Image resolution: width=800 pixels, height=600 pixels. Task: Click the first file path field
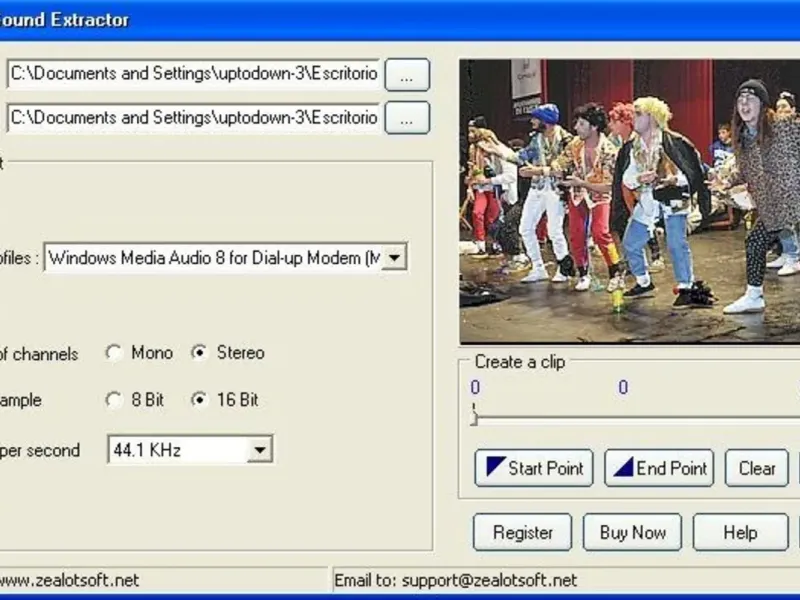click(x=193, y=74)
